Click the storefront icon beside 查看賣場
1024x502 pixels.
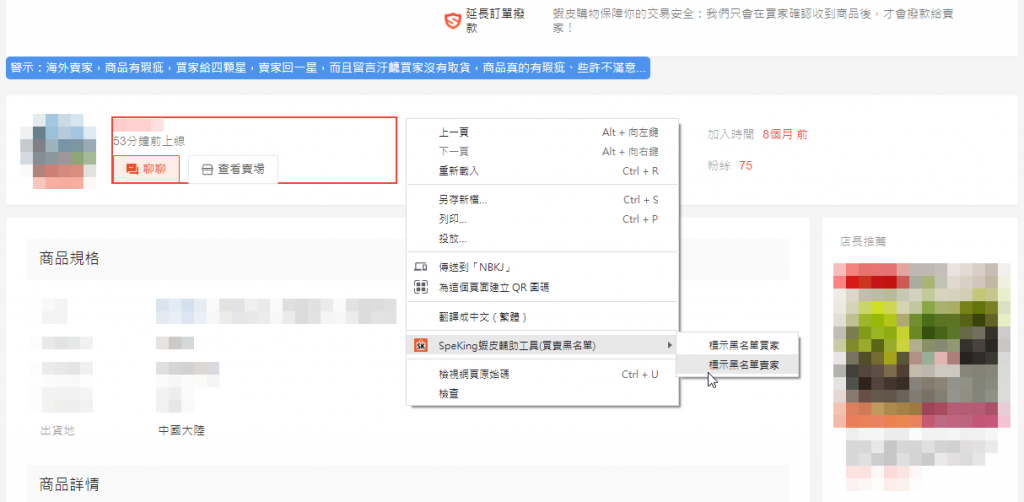click(207, 170)
